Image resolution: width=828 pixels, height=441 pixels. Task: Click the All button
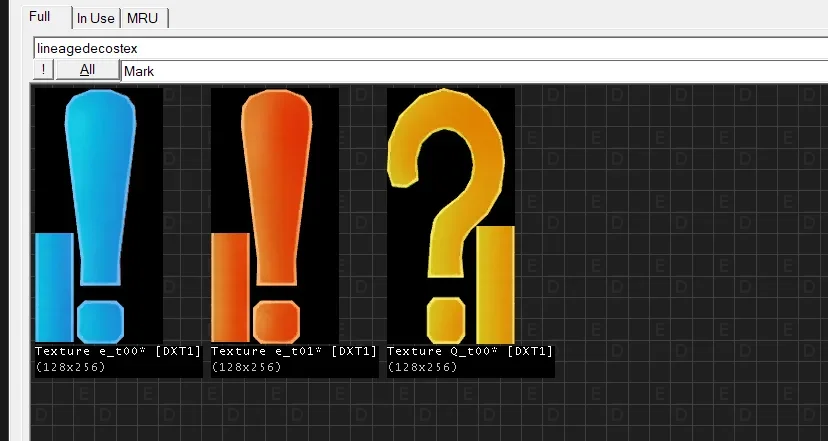pyautogui.click(x=87, y=70)
